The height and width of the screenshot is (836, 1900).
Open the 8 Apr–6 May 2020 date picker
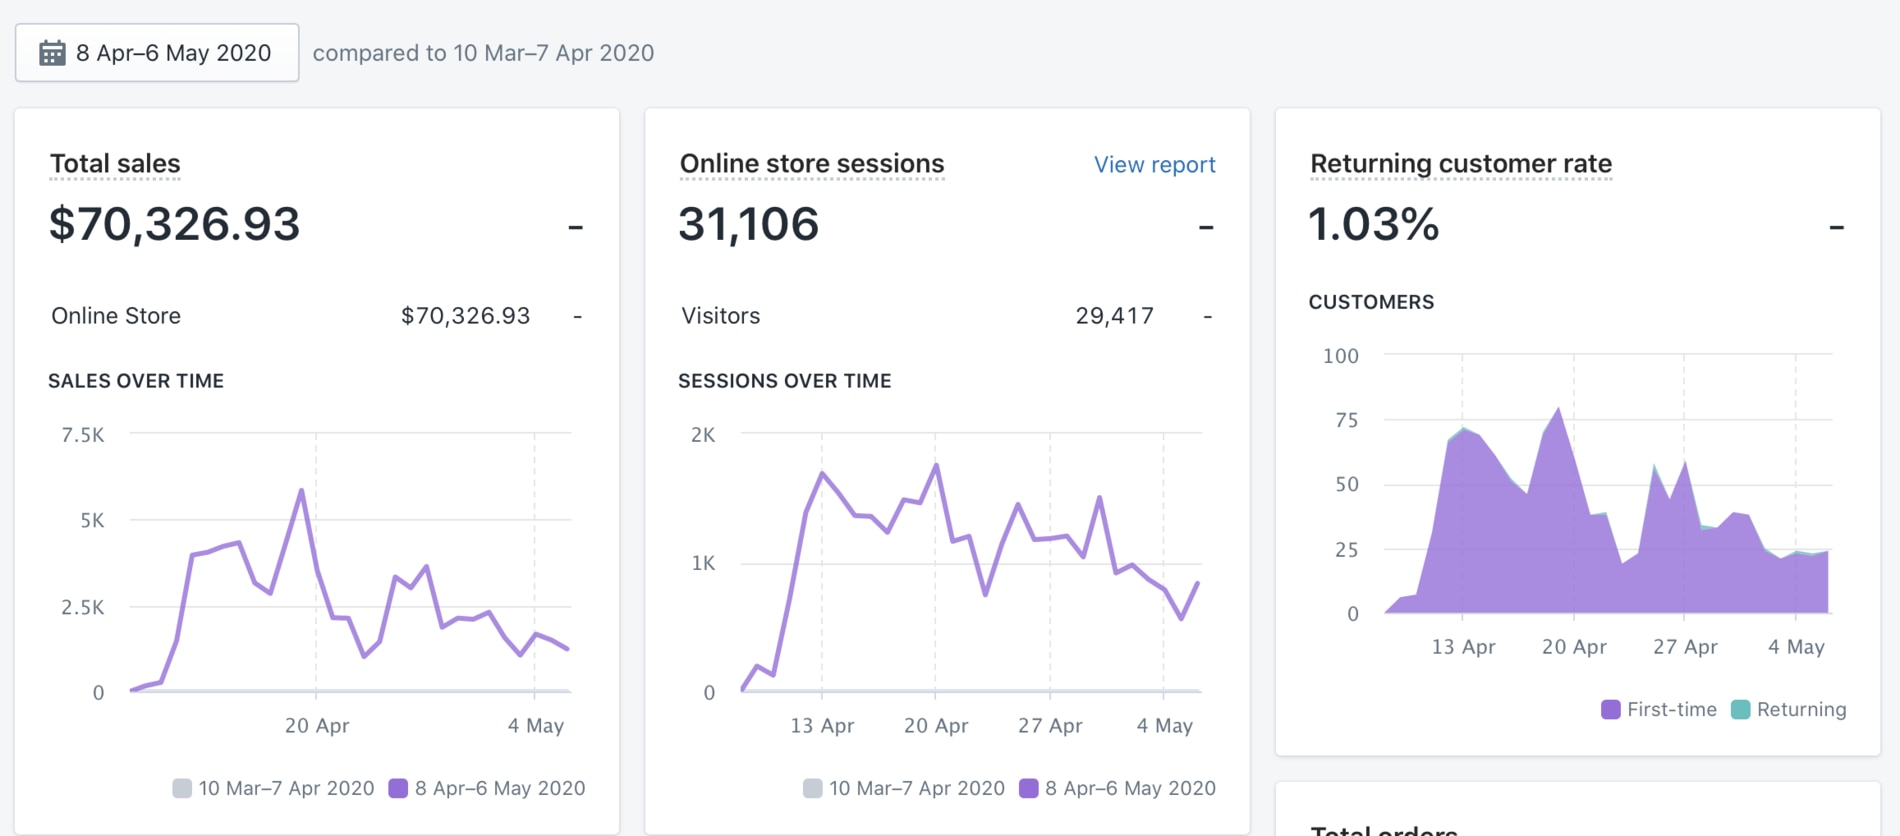(x=157, y=53)
